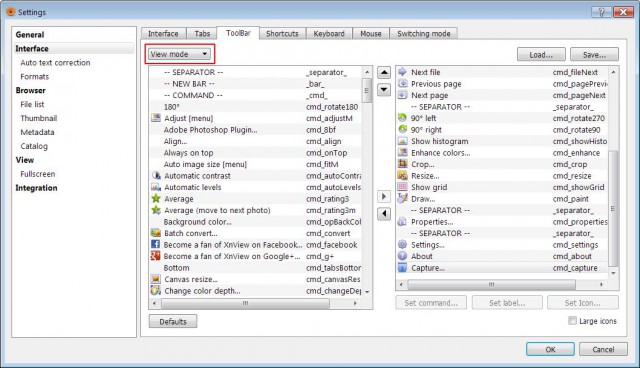Viewport: 640px width, 368px height.
Task: Enable the Large icons checkbox
Action: (573, 321)
